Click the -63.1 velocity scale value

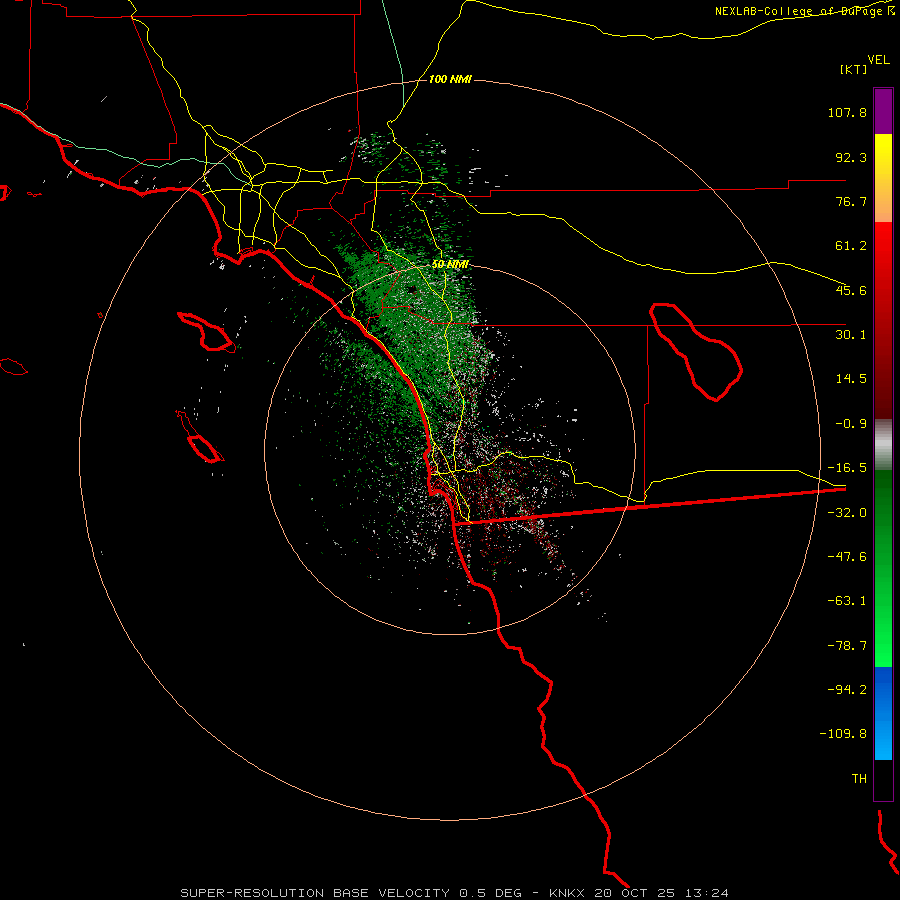tap(847, 601)
